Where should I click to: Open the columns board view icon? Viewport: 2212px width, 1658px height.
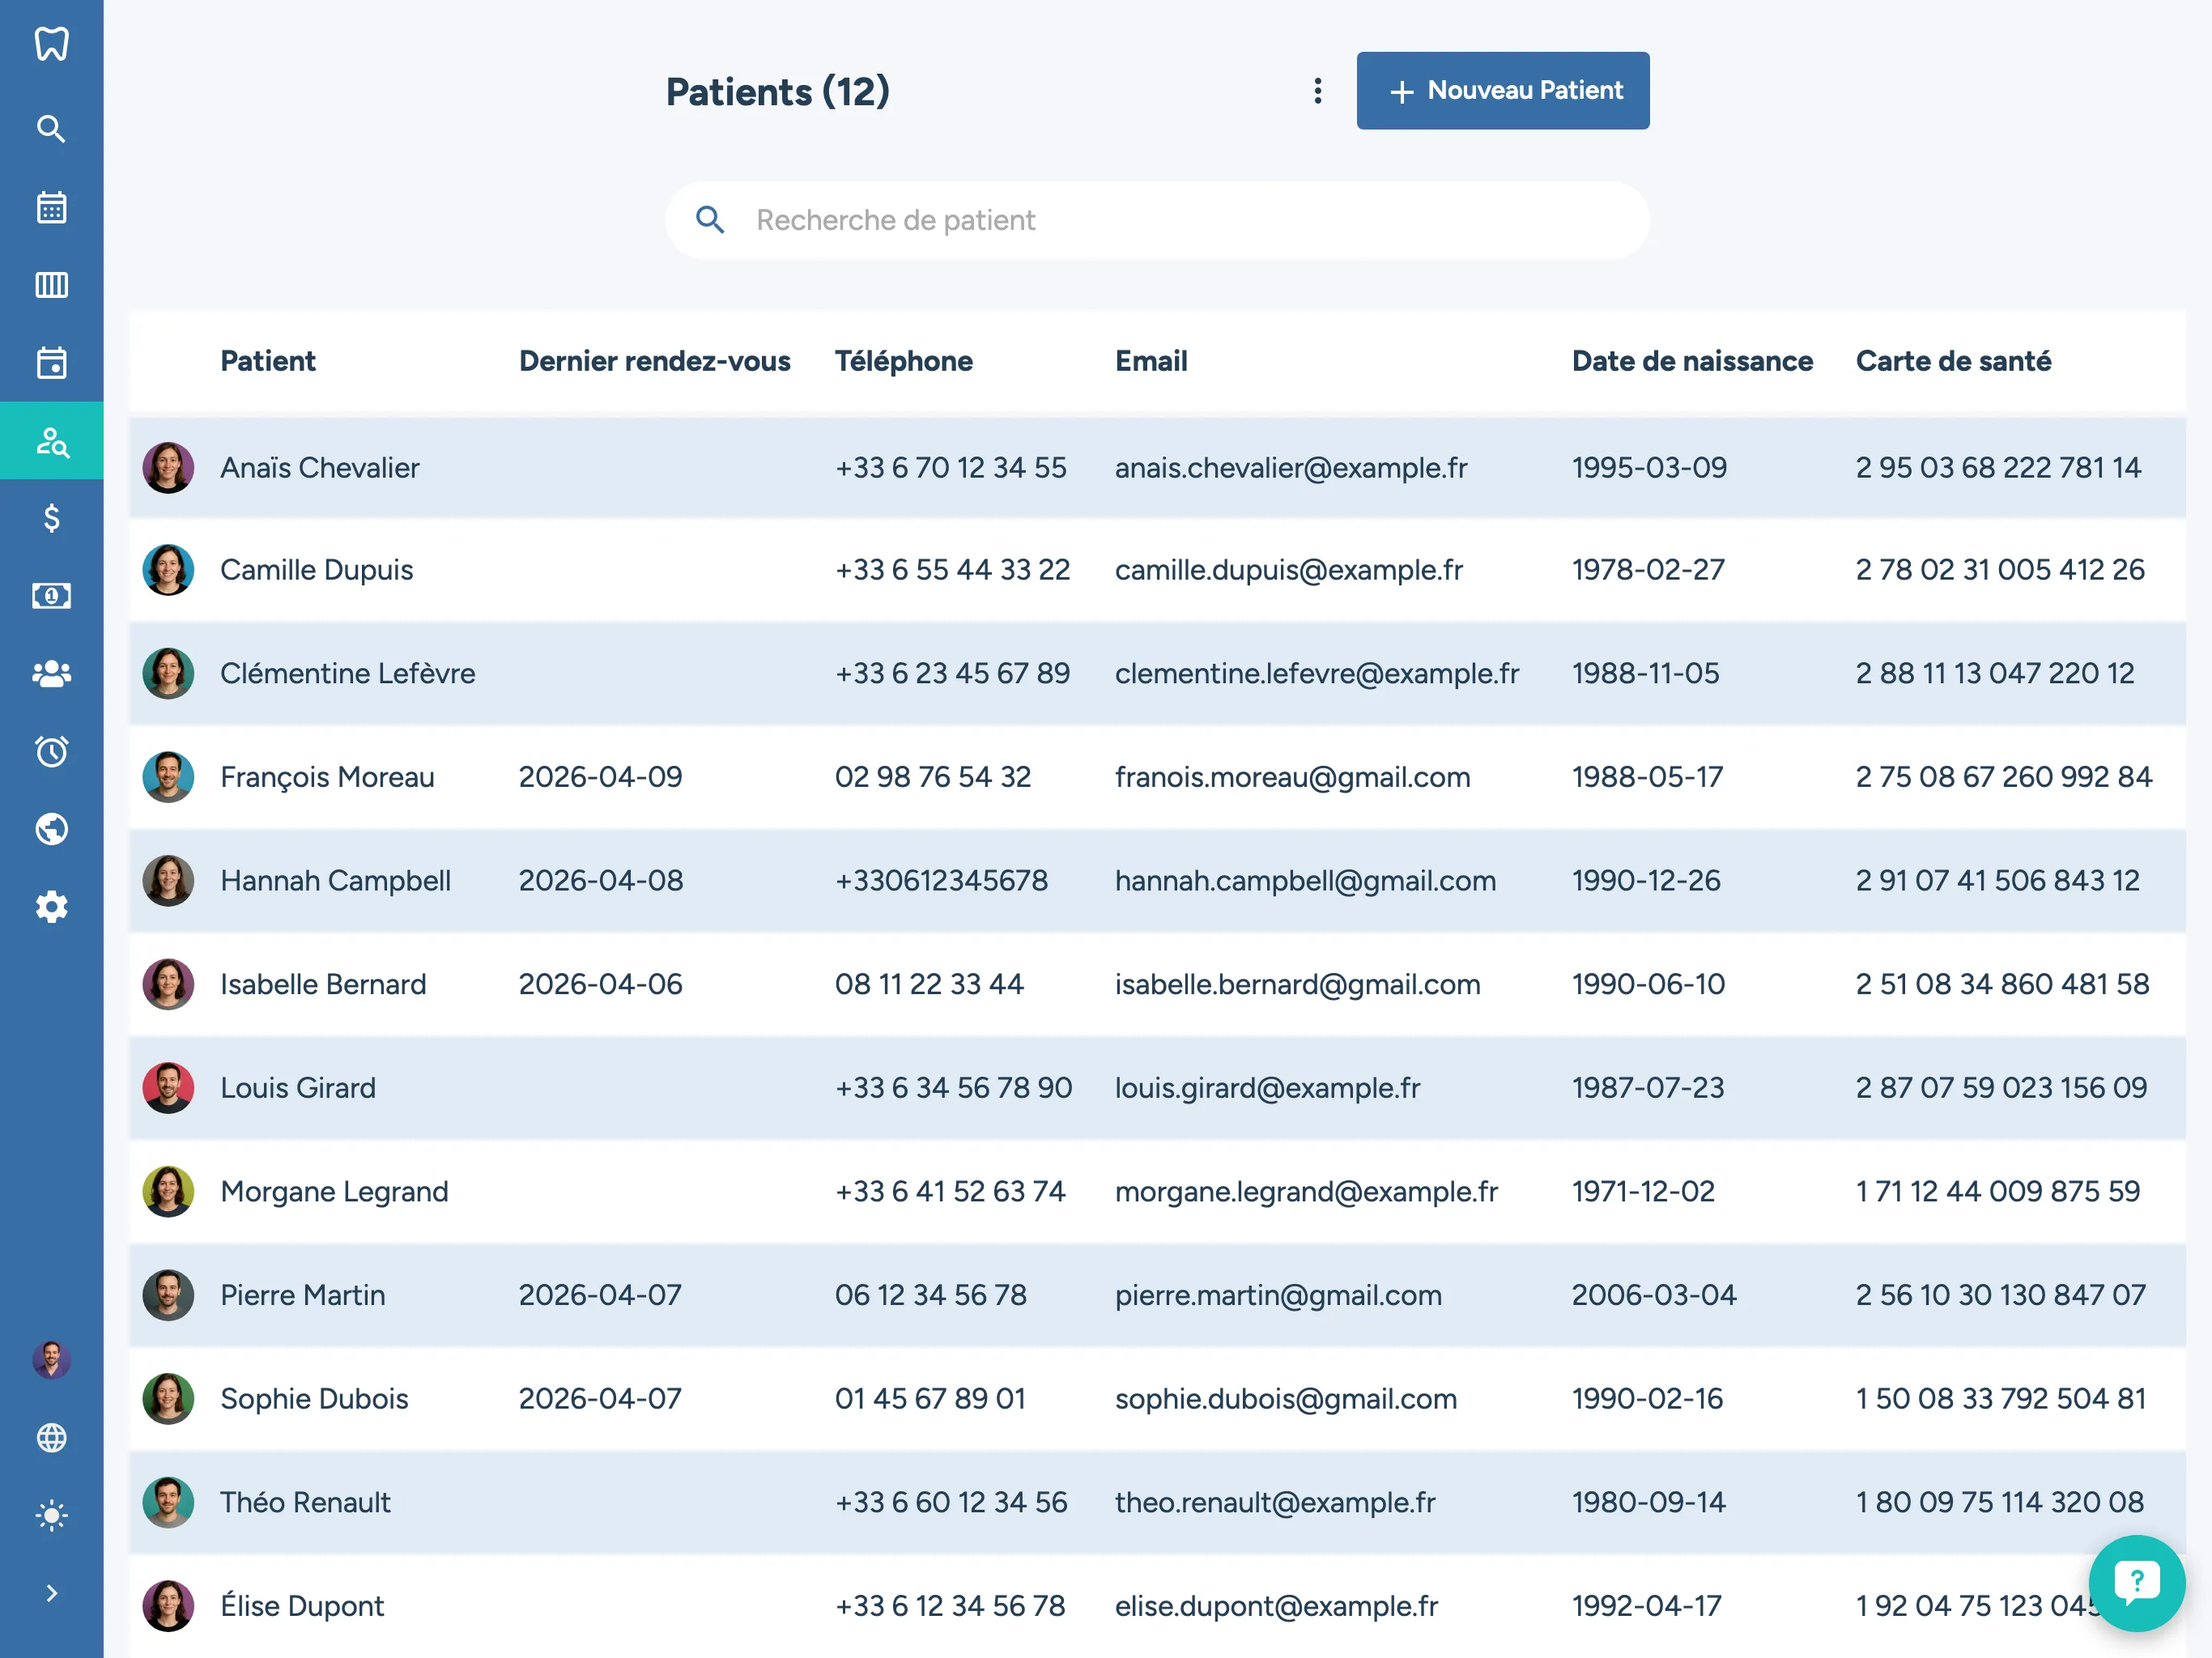pyautogui.click(x=51, y=285)
